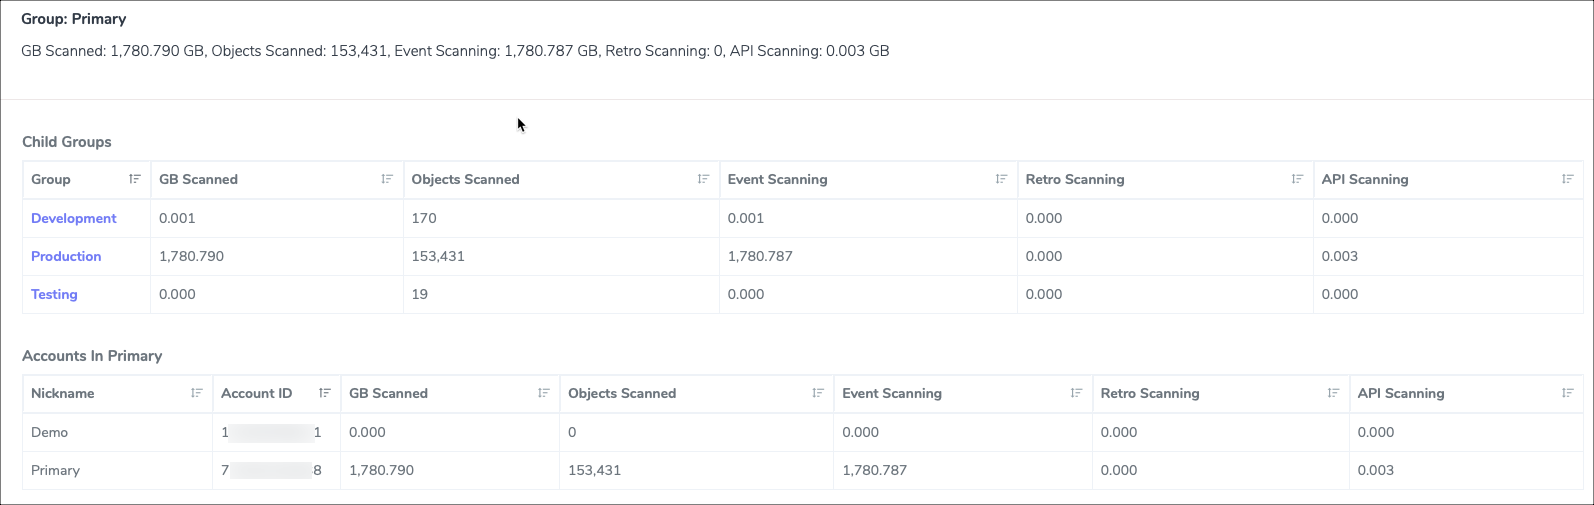Viewport: 1594px width, 505px height.
Task: Select the Primary account nickname cell
Action: pos(55,470)
